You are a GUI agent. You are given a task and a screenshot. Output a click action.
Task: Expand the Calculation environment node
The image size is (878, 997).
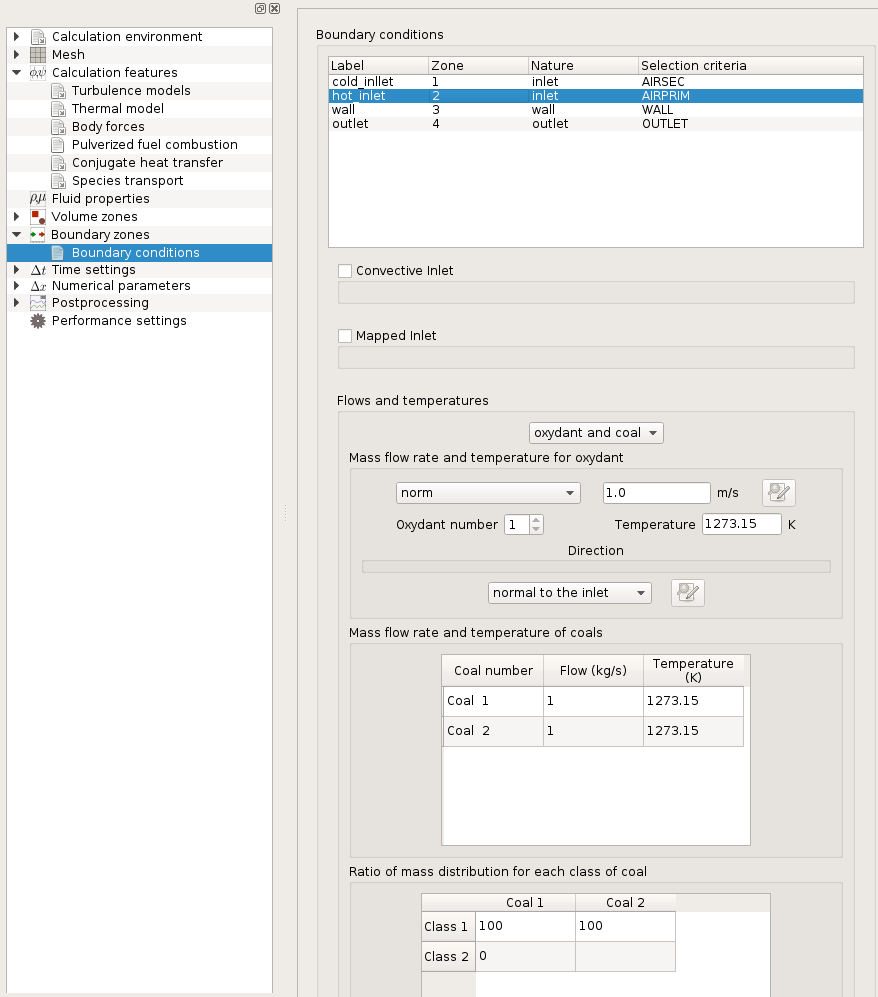point(17,37)
